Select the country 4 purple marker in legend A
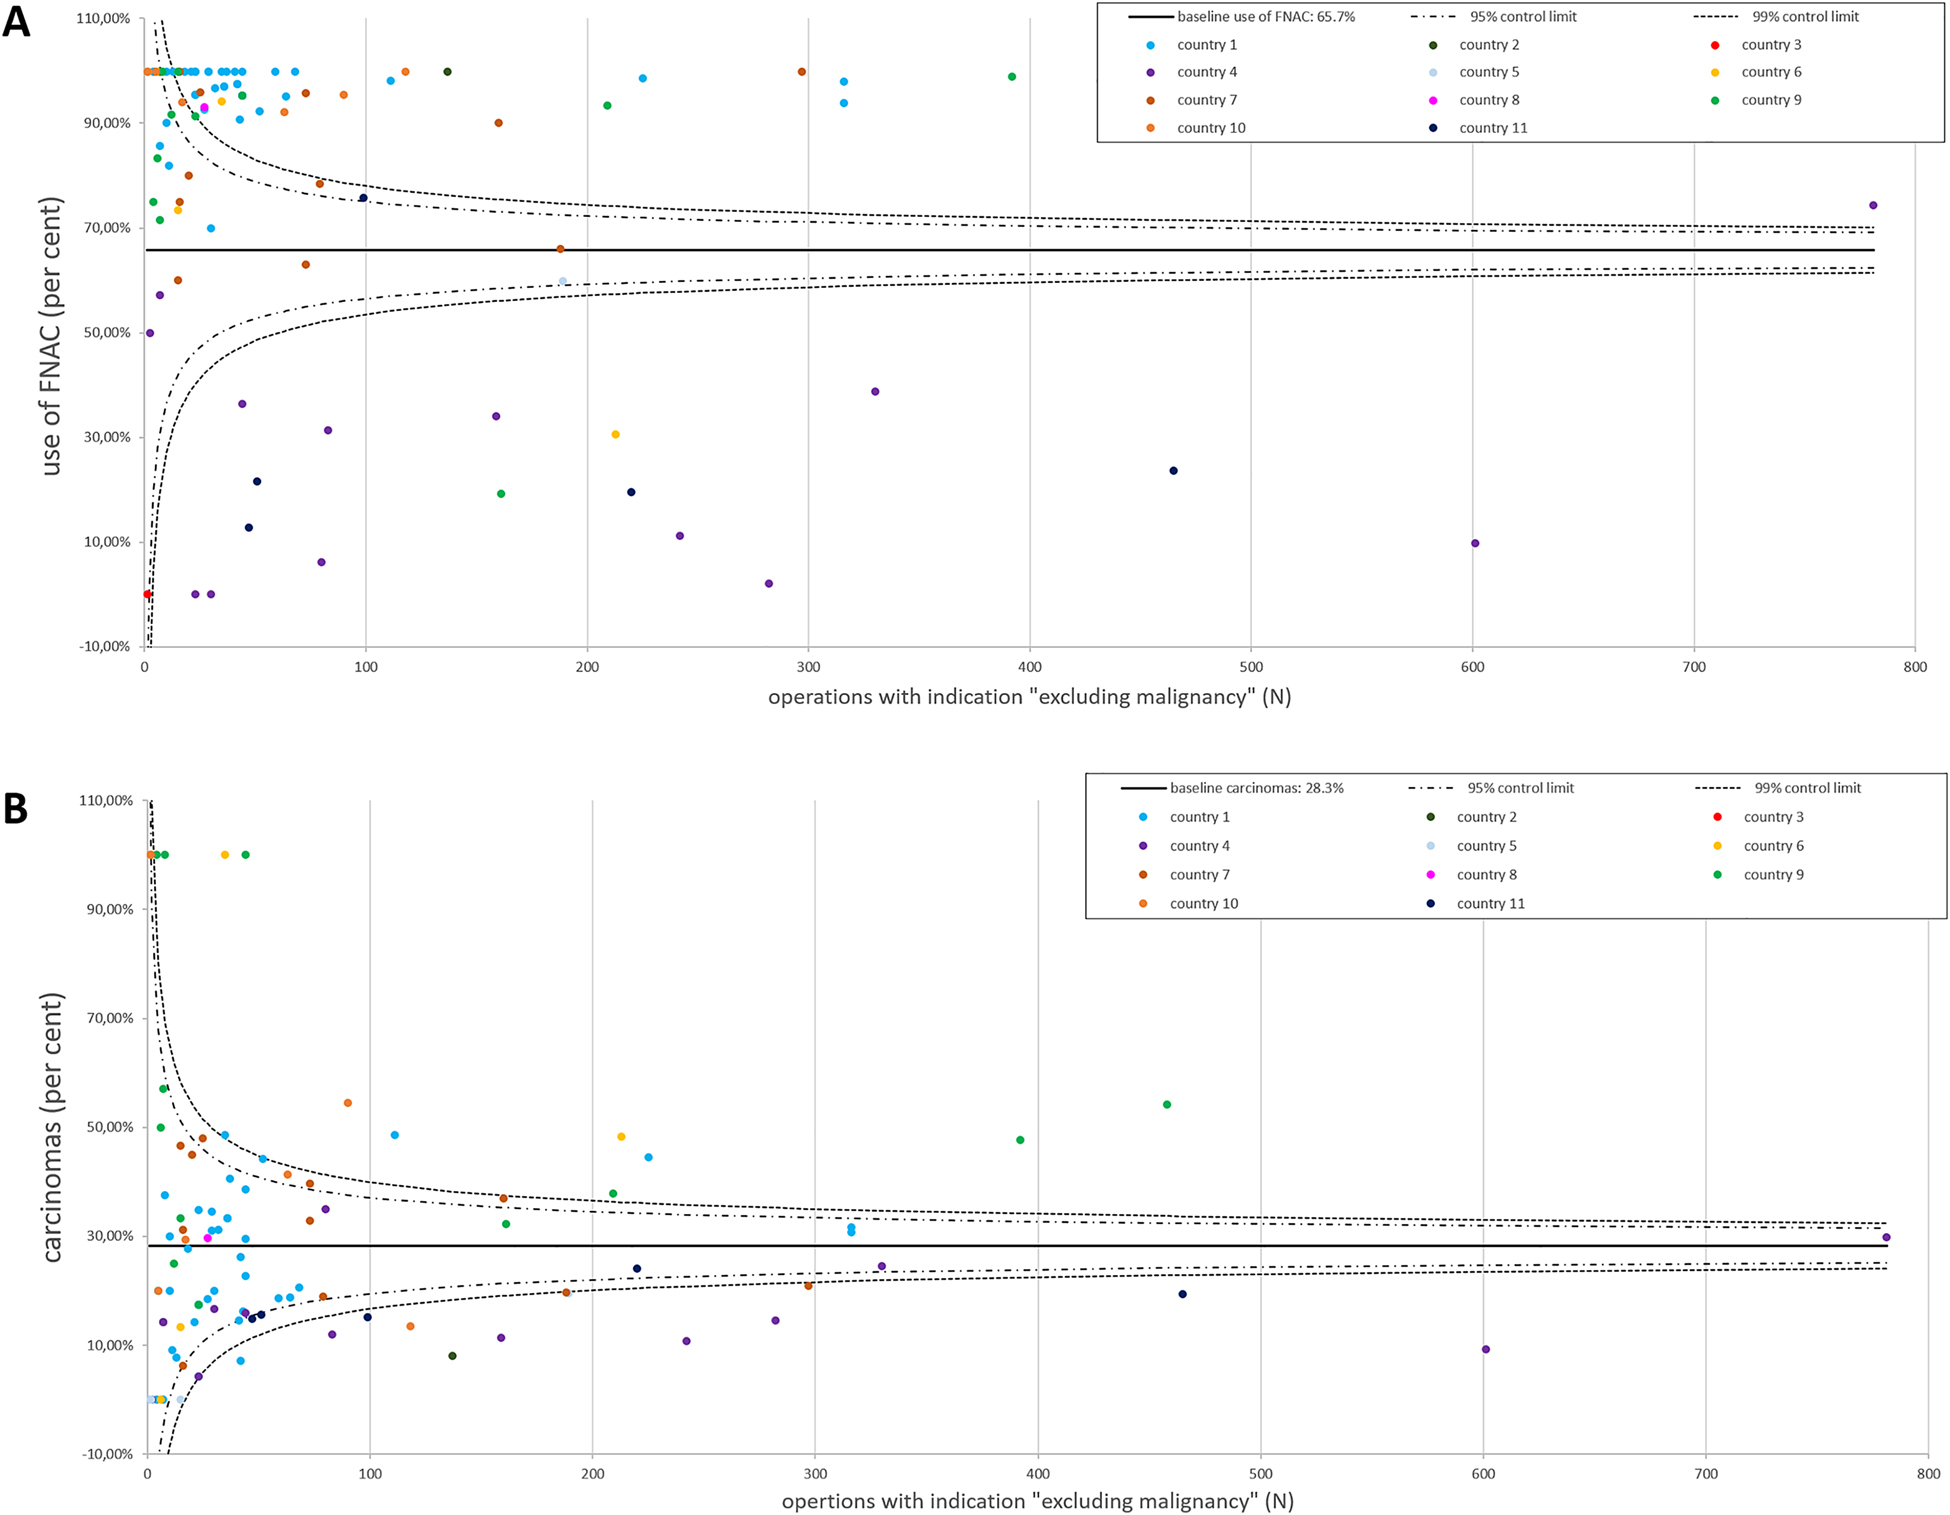1950x1515 pixels. 1150,71
